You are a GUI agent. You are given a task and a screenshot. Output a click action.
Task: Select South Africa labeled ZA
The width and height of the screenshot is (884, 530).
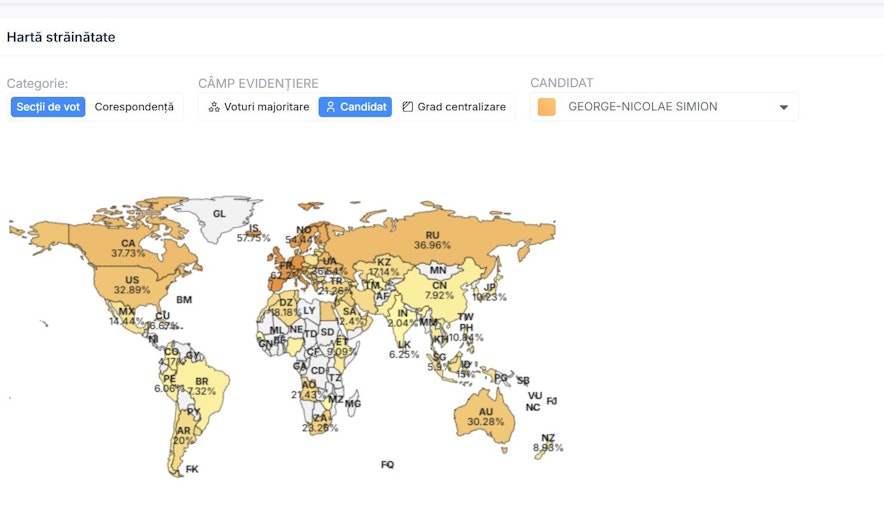pyautogui.click(x=320, y=423)
